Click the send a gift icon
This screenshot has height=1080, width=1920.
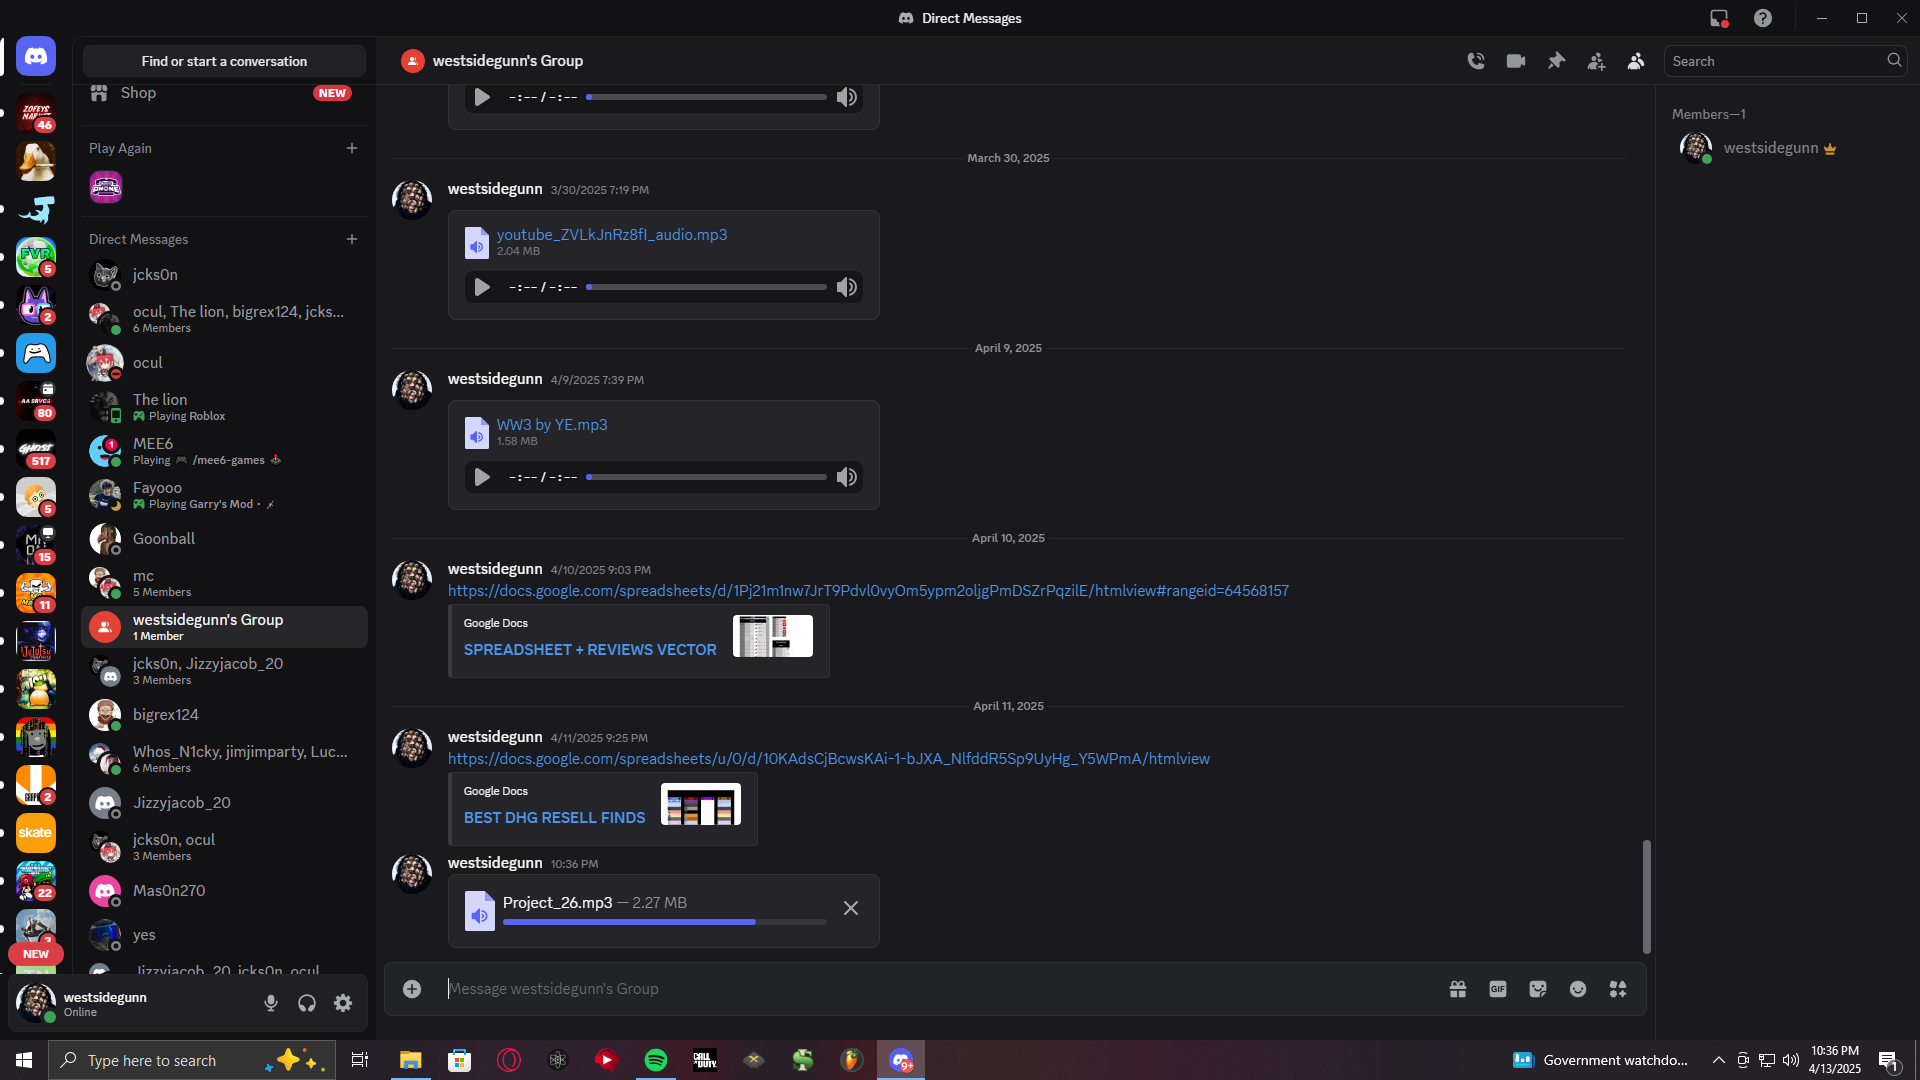[x=1458, y=989]
